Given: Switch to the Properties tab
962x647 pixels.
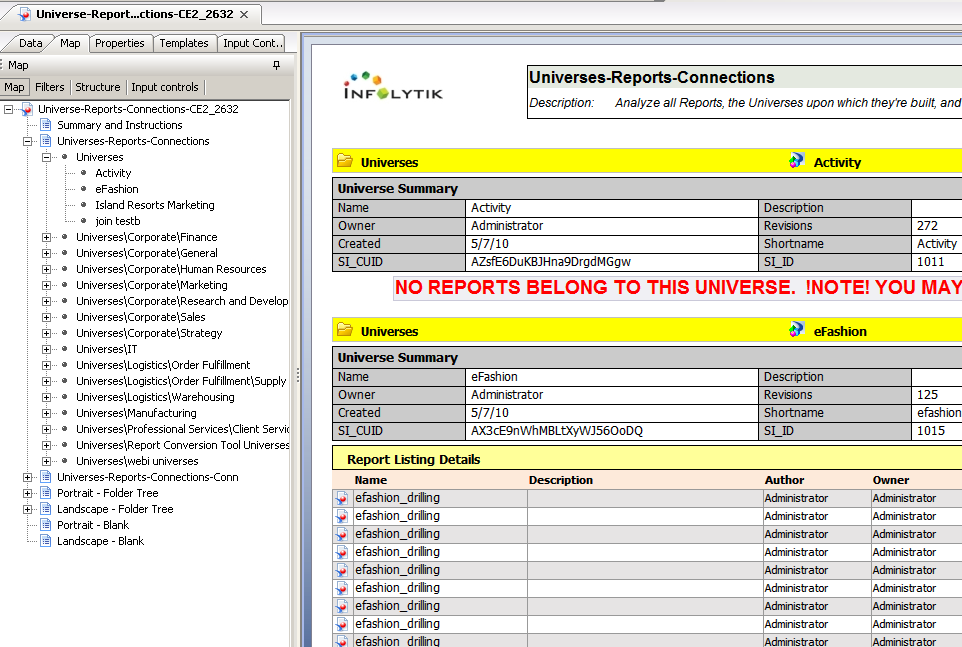Looking at the screenshot, I should pyautogui.click(x=120, y=43).
